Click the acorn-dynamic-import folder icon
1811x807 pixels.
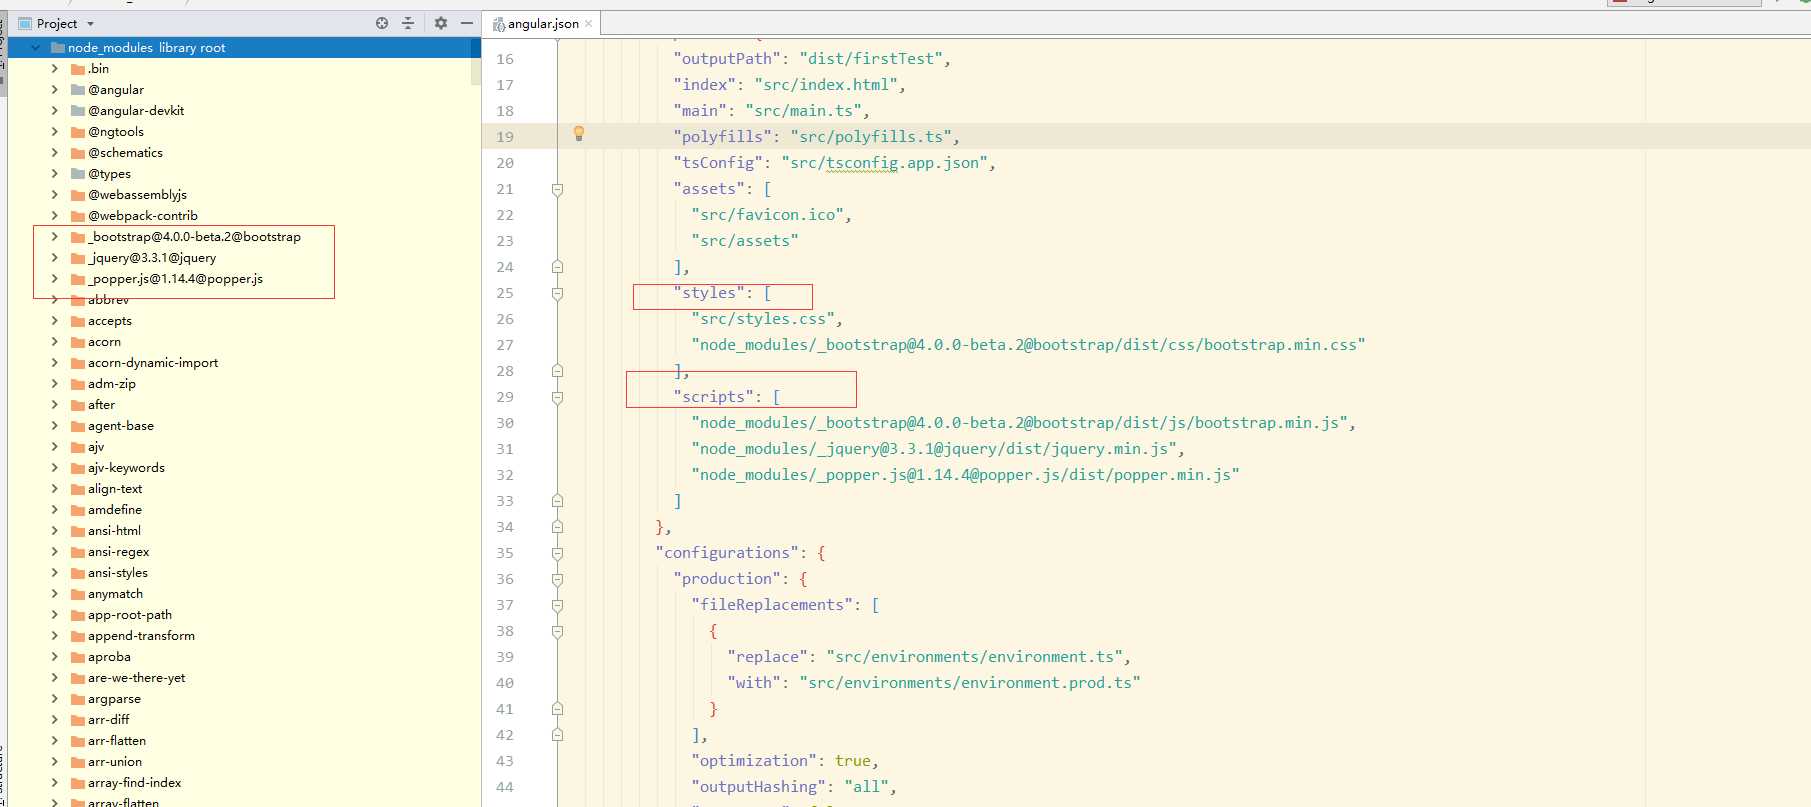(x=78, y=363)
